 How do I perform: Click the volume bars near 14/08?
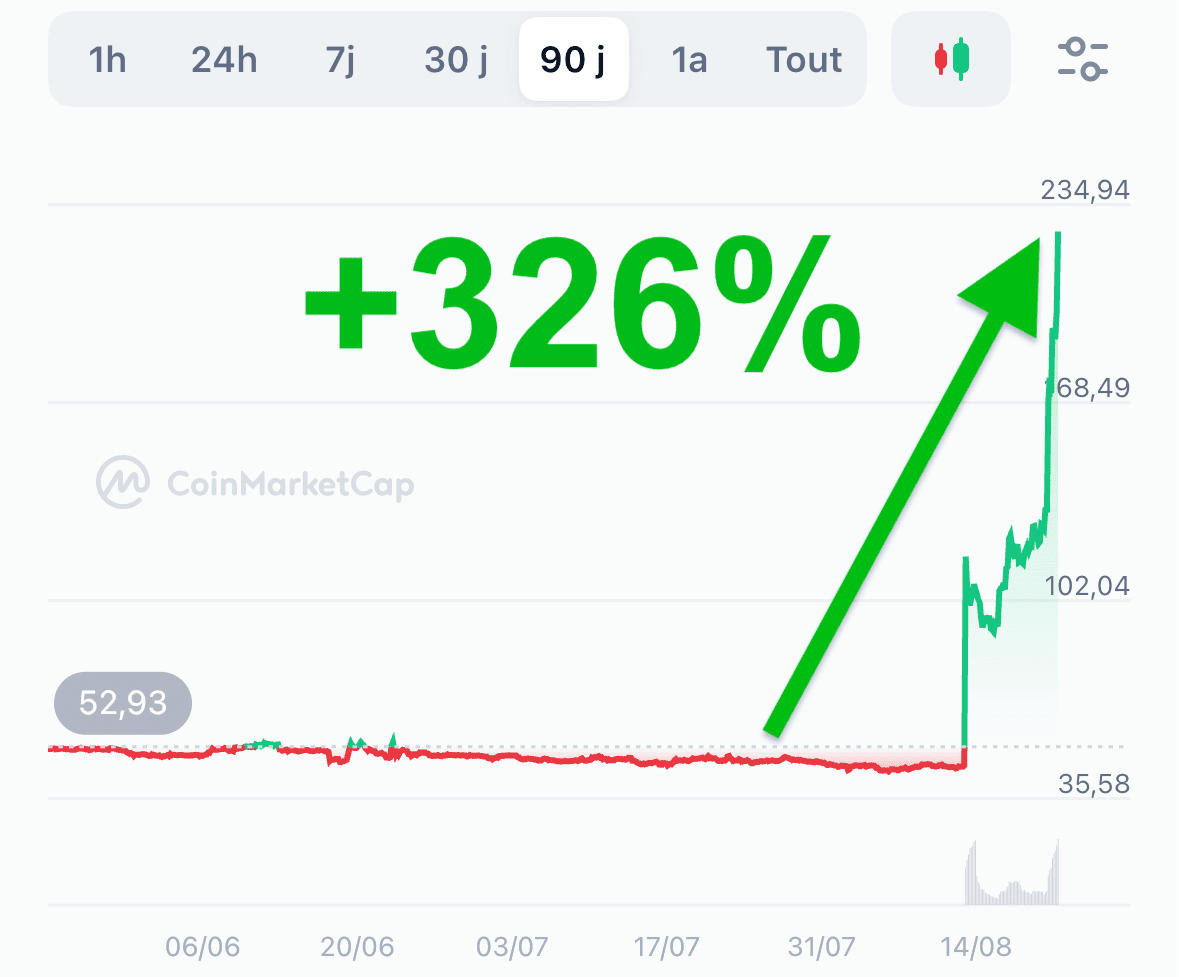(1010, 878)
